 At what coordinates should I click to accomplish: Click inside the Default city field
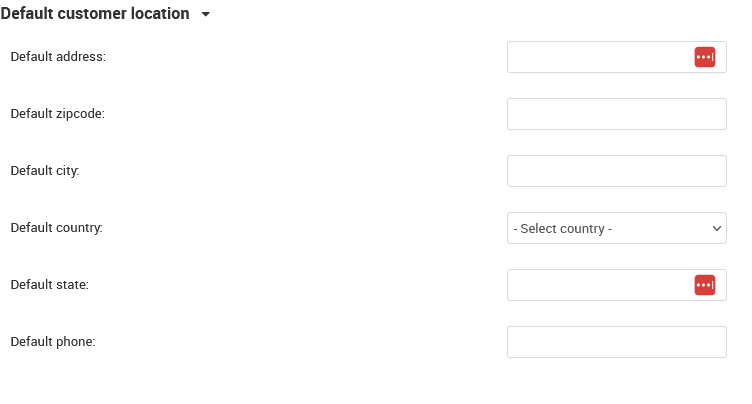tap(617, 171)
